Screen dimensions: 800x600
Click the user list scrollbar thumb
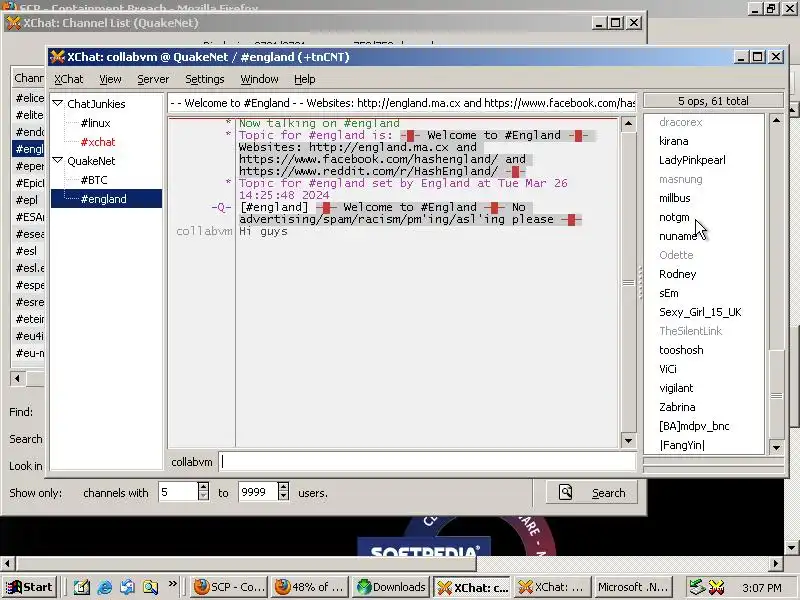[x=776, y=395]
